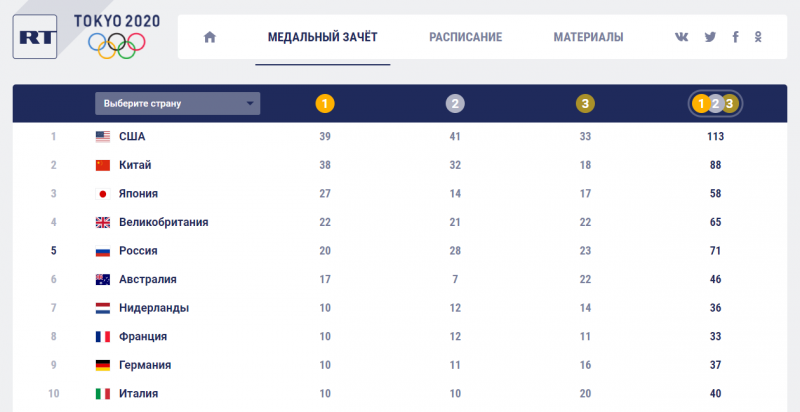
Task: Click the RT logo icon
Action: click(40, 37)
